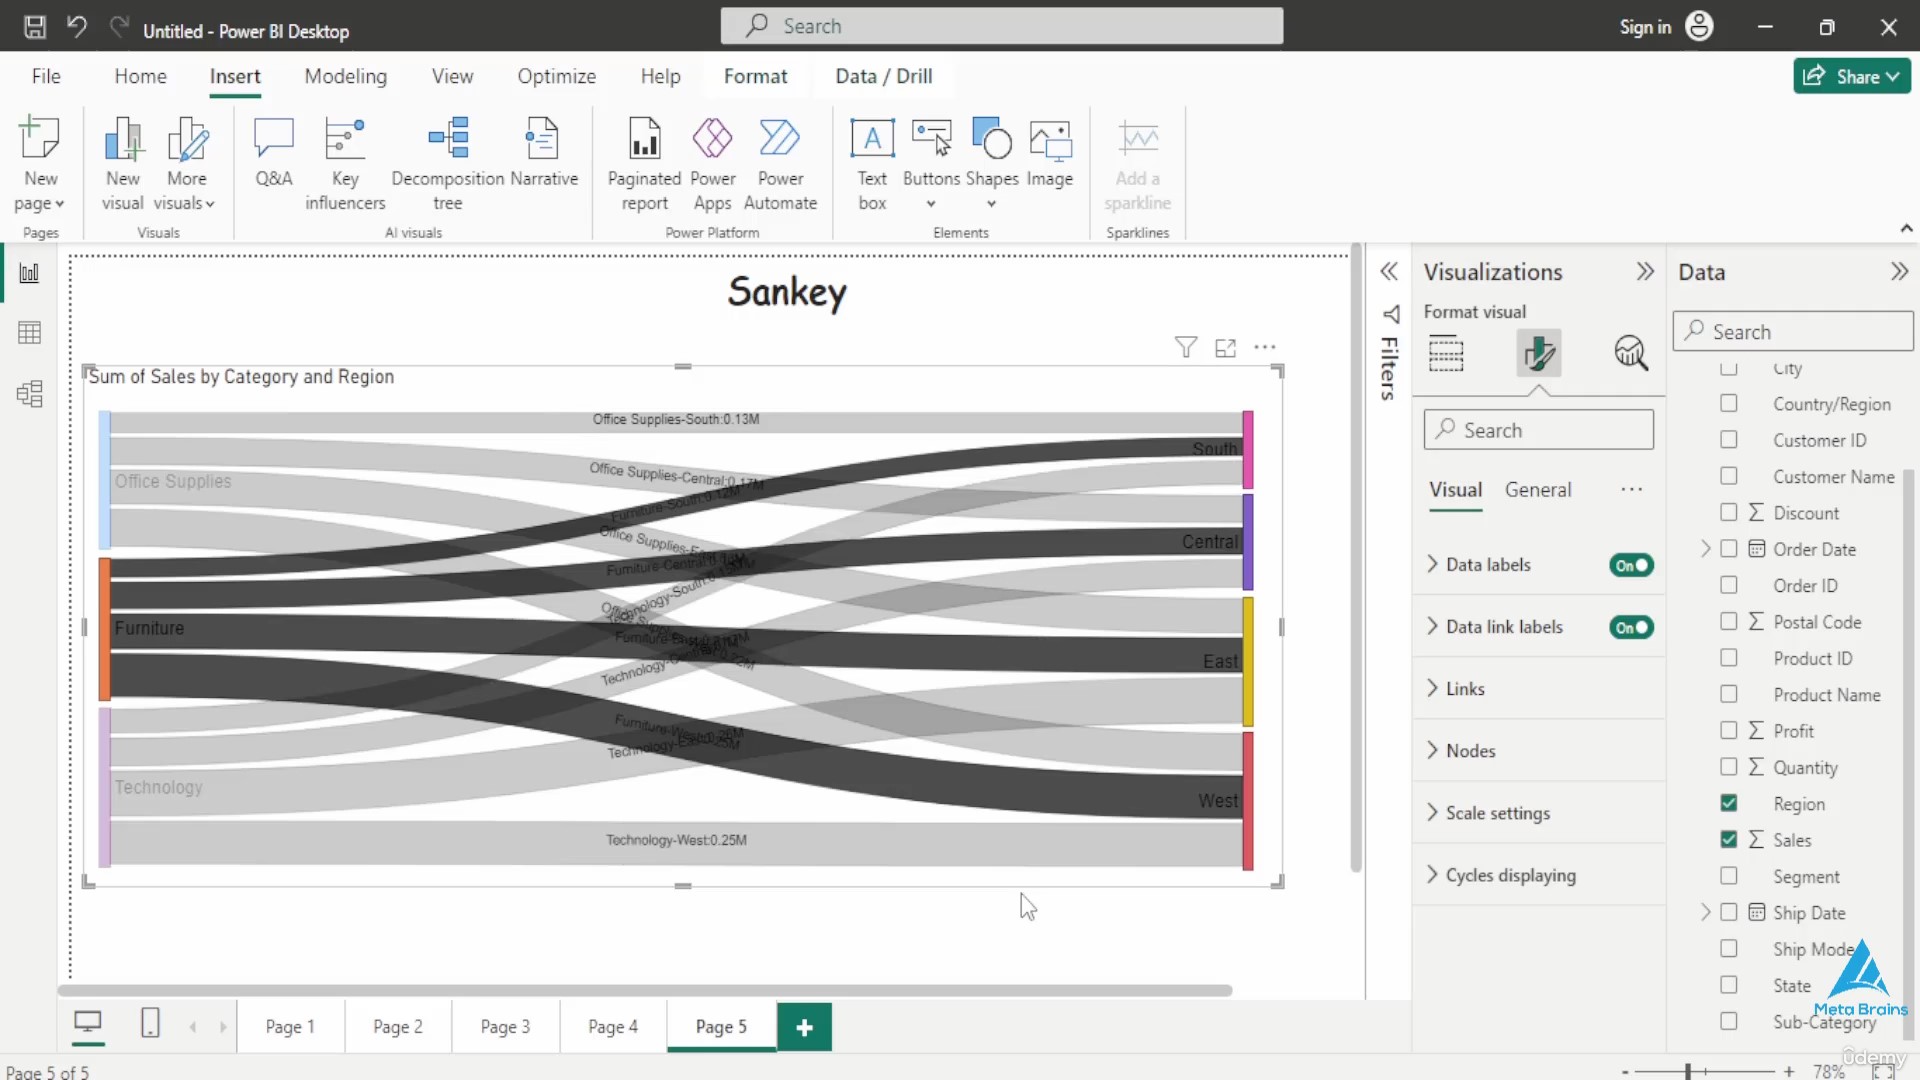Check the Quantity field

click(x=1729, y=766)
